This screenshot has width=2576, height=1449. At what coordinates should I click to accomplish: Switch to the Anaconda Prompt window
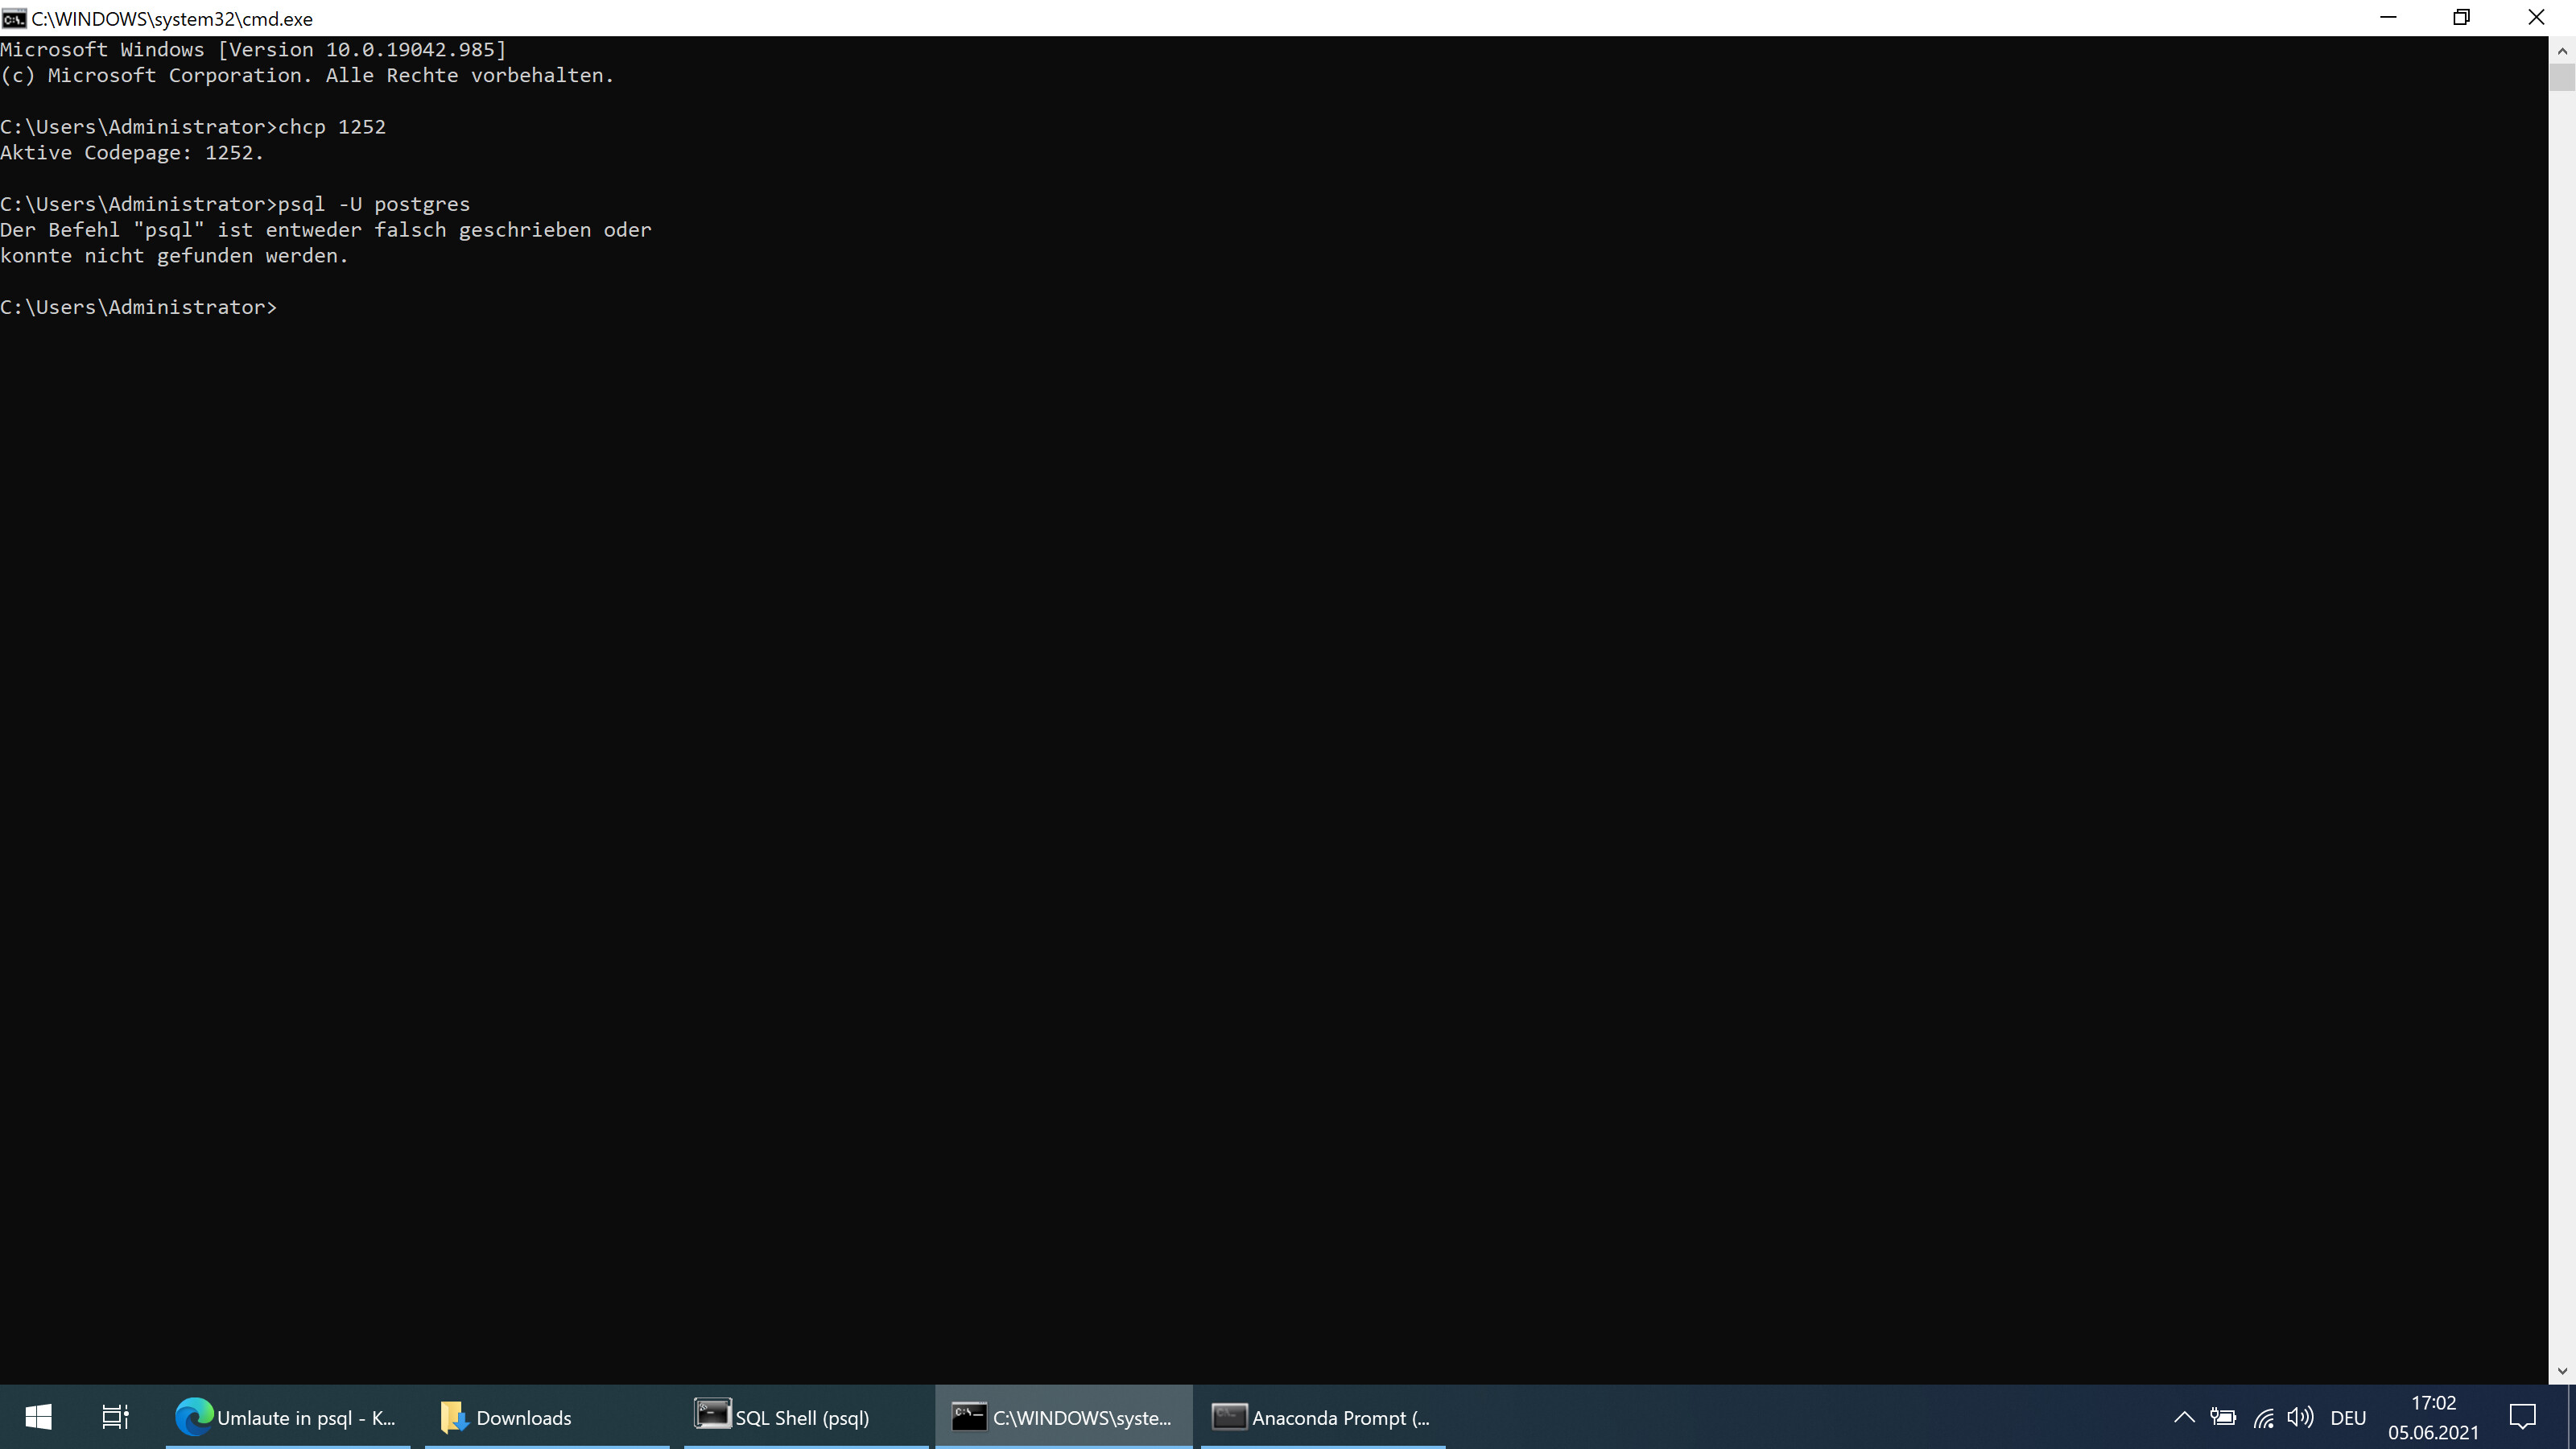(1323, 1417)
